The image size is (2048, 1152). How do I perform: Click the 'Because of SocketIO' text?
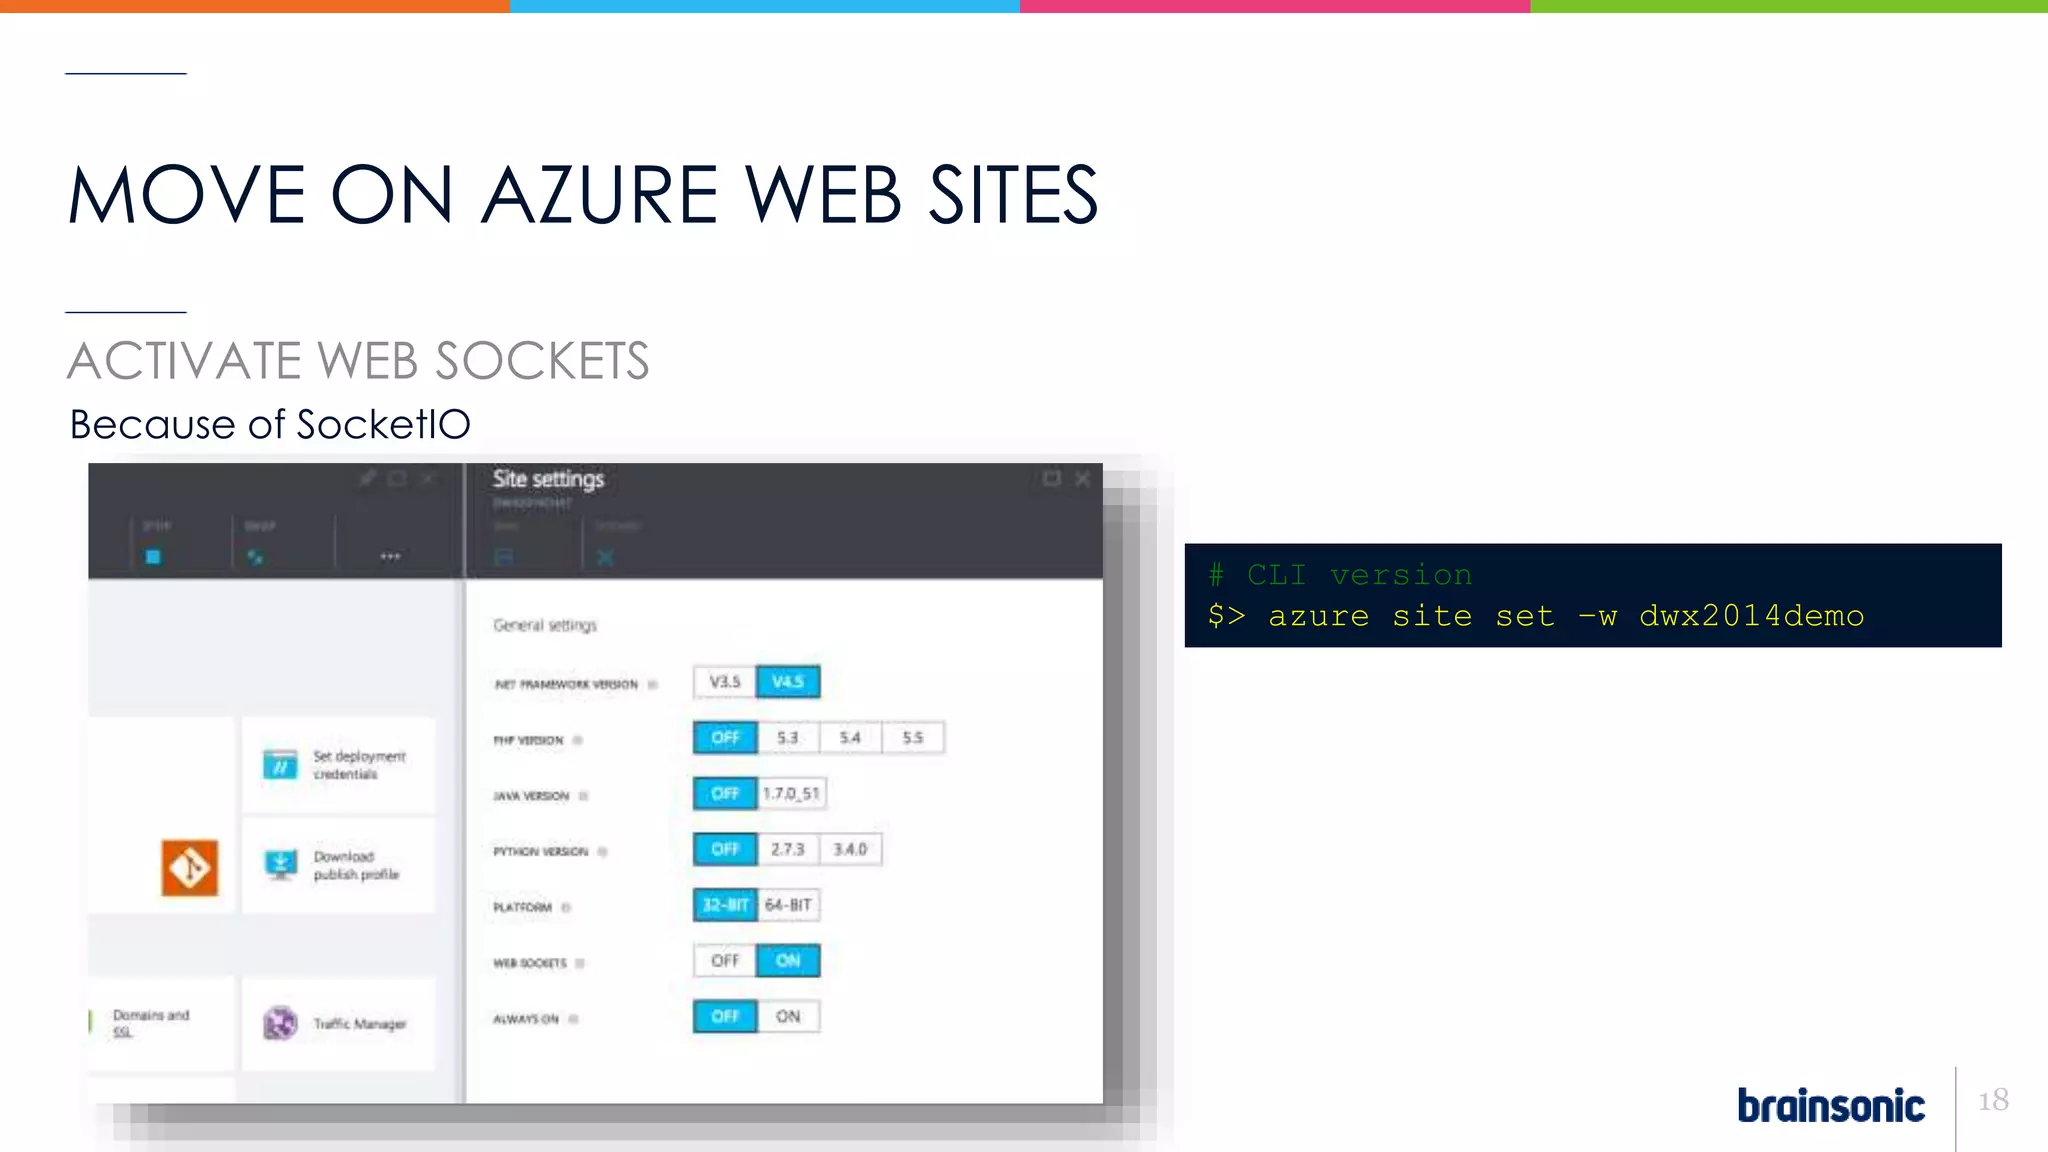[270, 425]
